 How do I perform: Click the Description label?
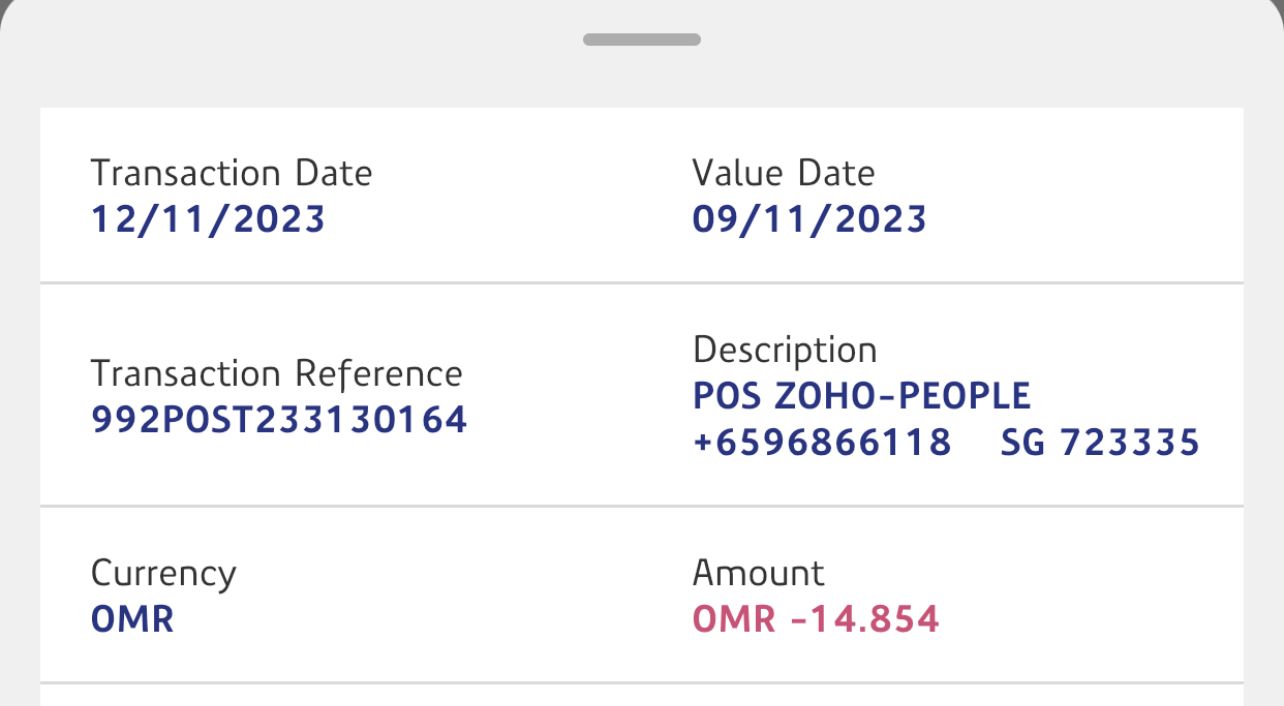coord(784,350)
